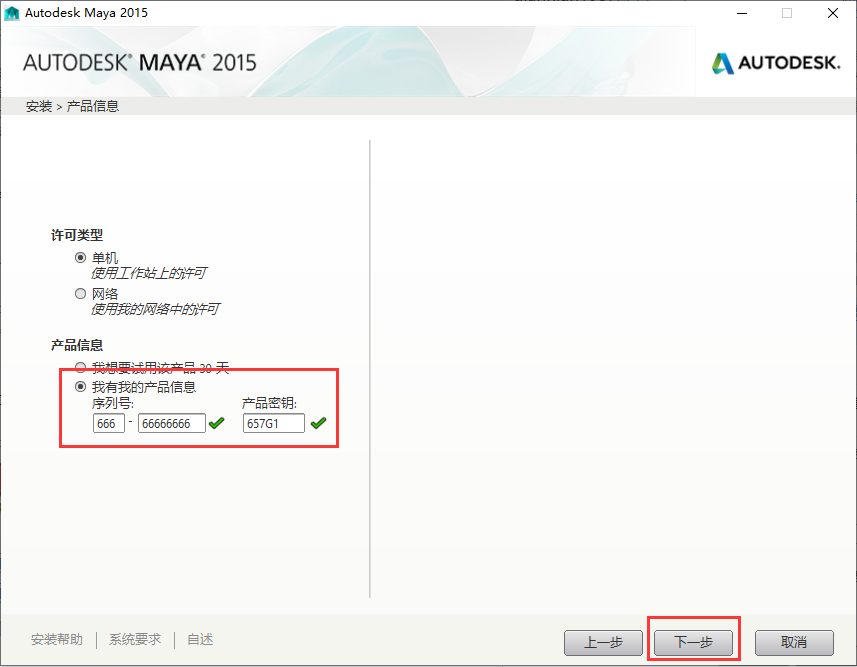Click the serial number field 66666666

(172, 423)
